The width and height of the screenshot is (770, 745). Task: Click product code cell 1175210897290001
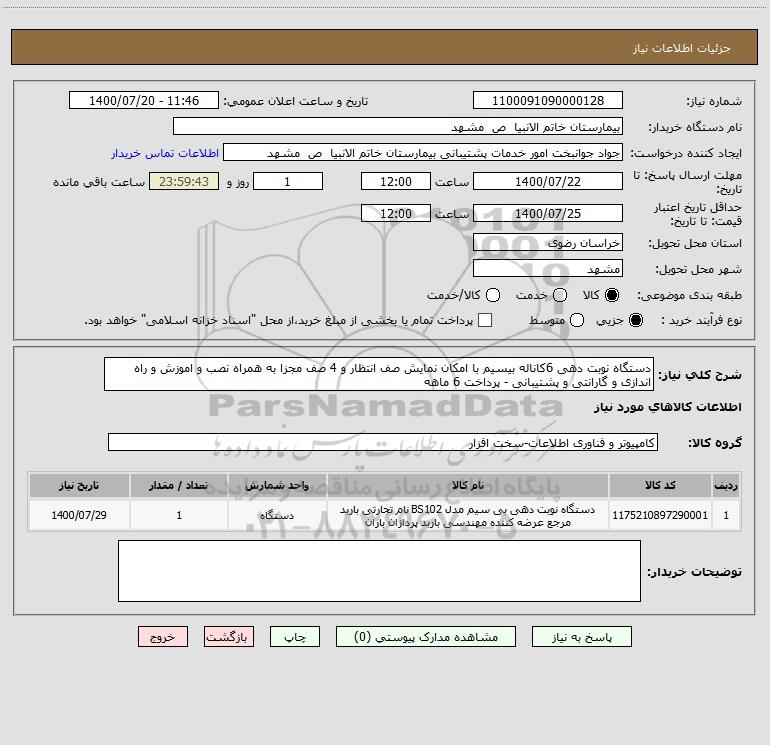(660, 515)
